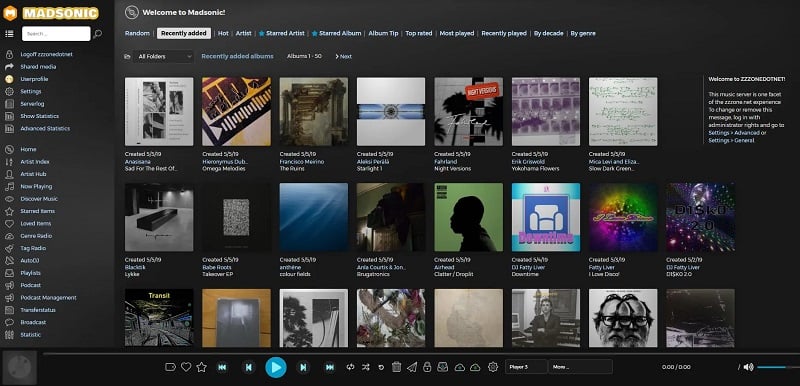
Task: Click the search input field
Action: [56, 34]
